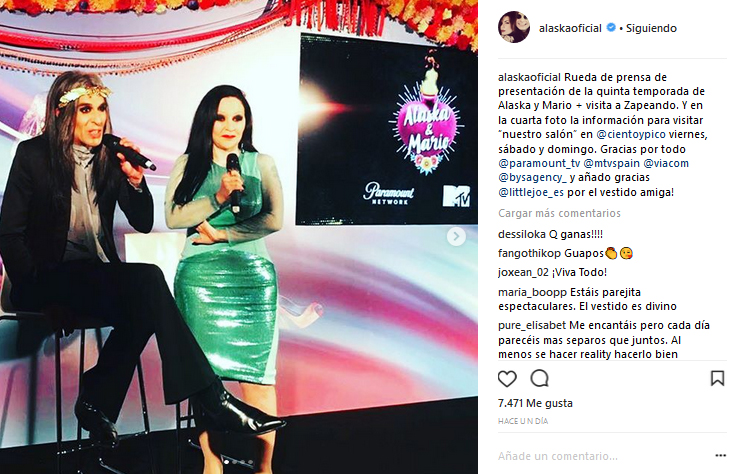Open the three-dot more options menu

click(720, 456)
